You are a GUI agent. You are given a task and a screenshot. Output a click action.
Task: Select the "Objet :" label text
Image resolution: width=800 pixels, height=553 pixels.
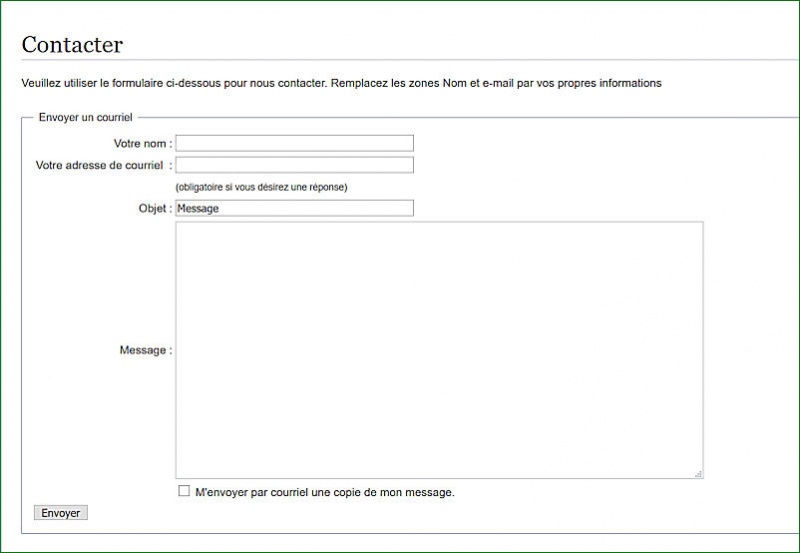(x=155, y=209)
